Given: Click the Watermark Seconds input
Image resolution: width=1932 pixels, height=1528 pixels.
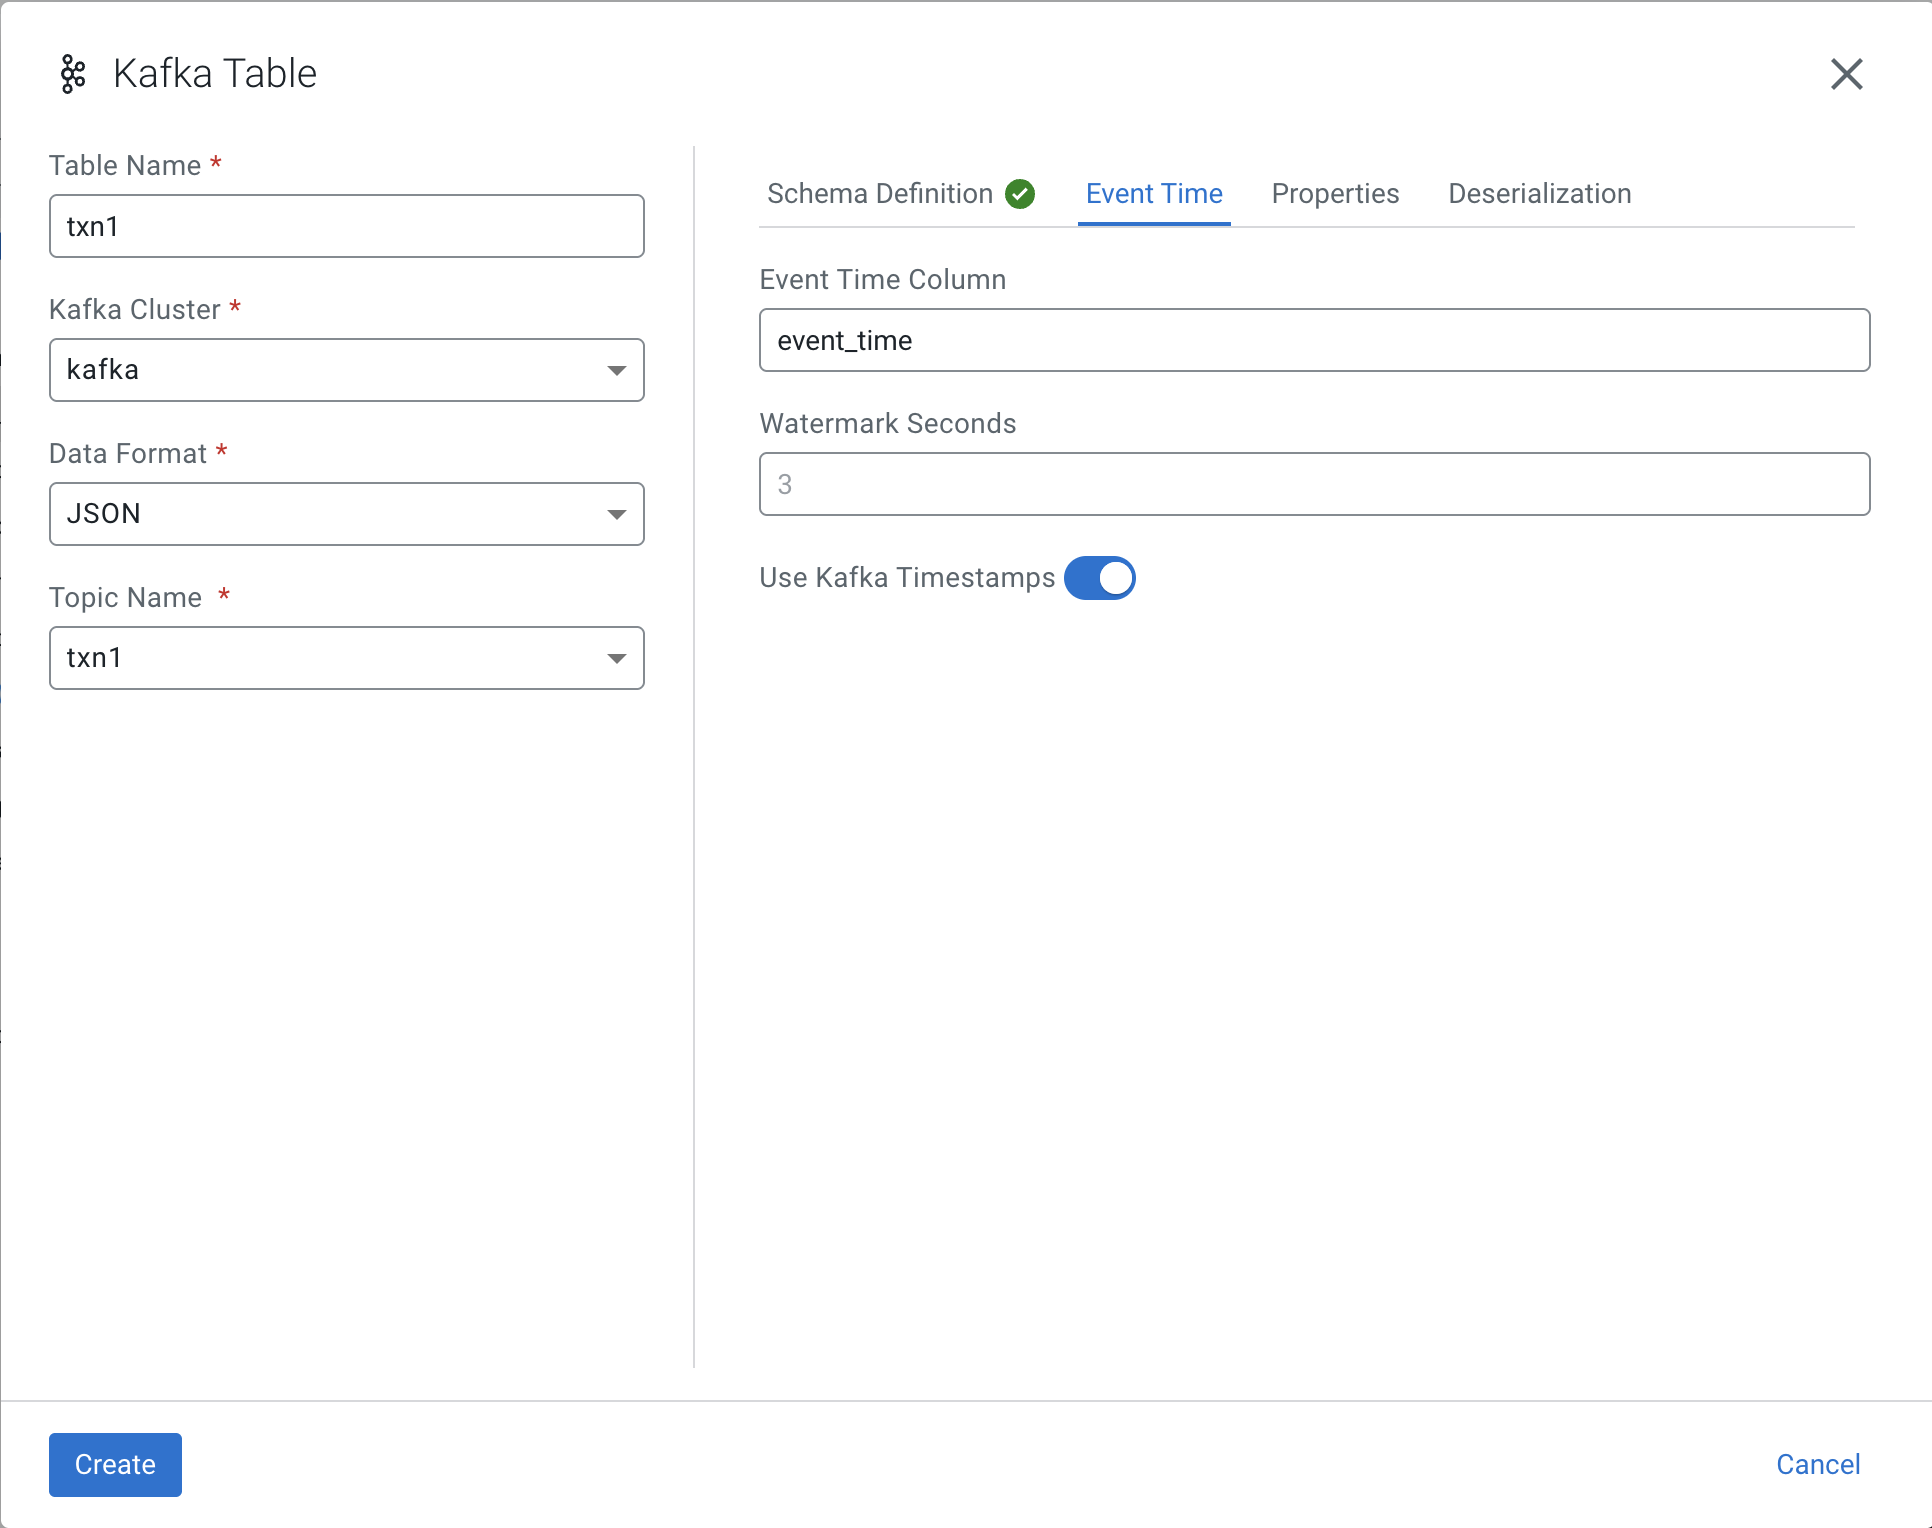Looking at the screenshot, I should pyautogui.click(x=1313, y=484).
